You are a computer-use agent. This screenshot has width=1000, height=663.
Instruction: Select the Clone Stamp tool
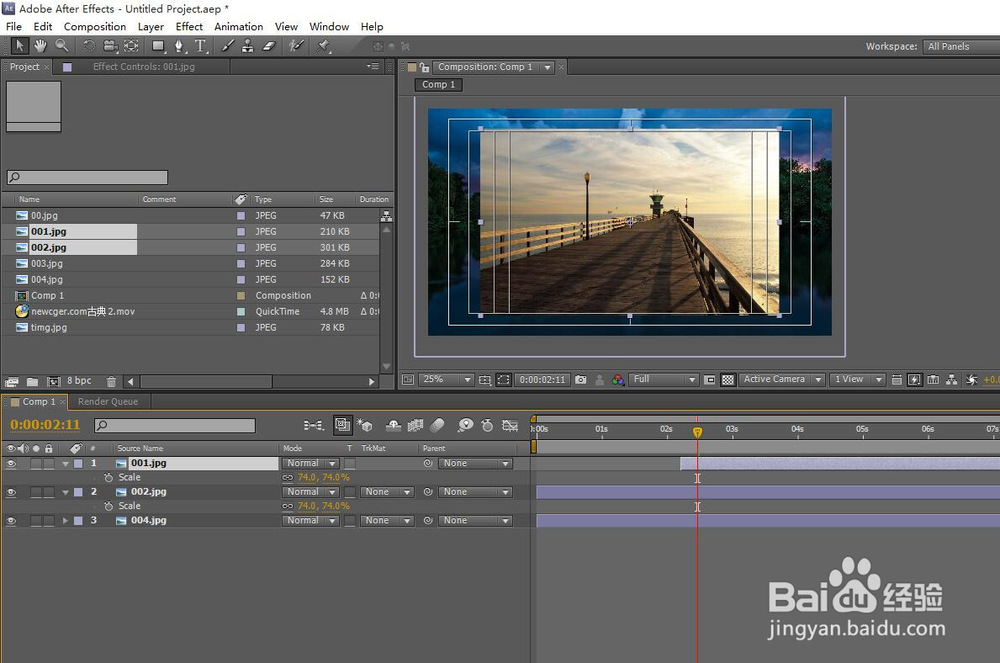click(x=247, y=46)
